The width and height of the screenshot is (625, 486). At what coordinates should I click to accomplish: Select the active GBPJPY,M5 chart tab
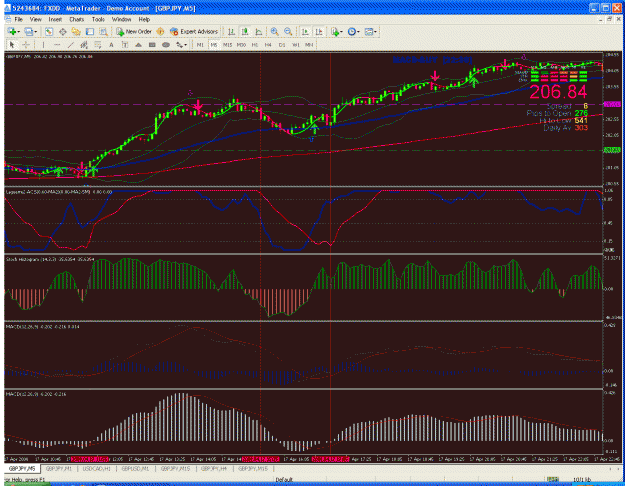click(22, 469)
